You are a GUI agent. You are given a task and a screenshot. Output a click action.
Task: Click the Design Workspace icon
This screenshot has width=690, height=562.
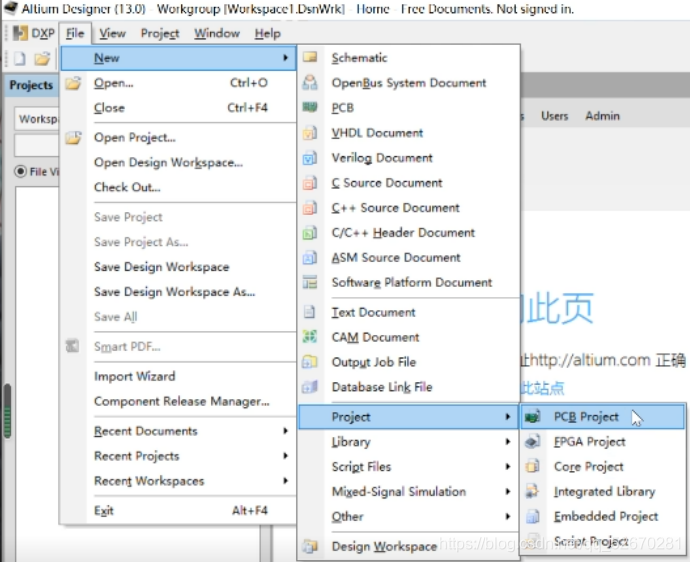tap(310, 546)
